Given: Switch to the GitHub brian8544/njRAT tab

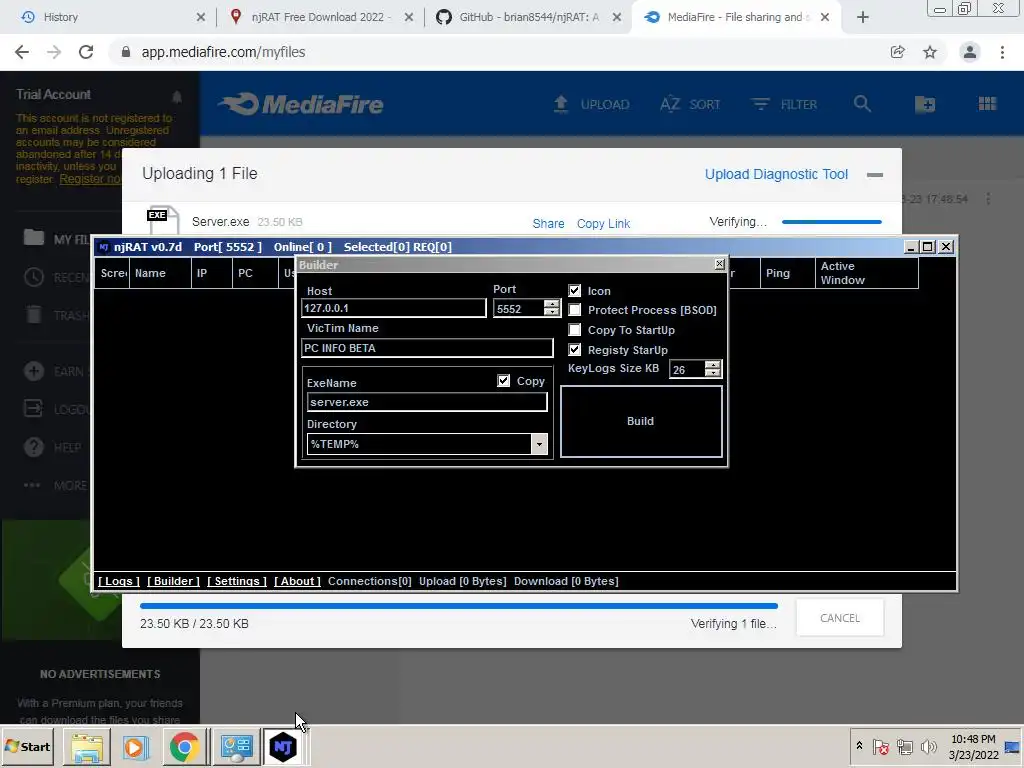Looking at the screenshot, I should point(528,17).
